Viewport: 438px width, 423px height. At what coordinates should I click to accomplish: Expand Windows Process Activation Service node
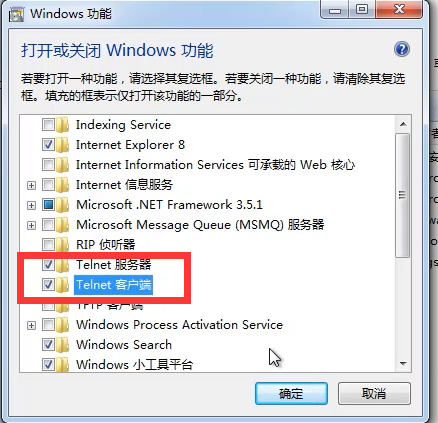pos(31,325)
